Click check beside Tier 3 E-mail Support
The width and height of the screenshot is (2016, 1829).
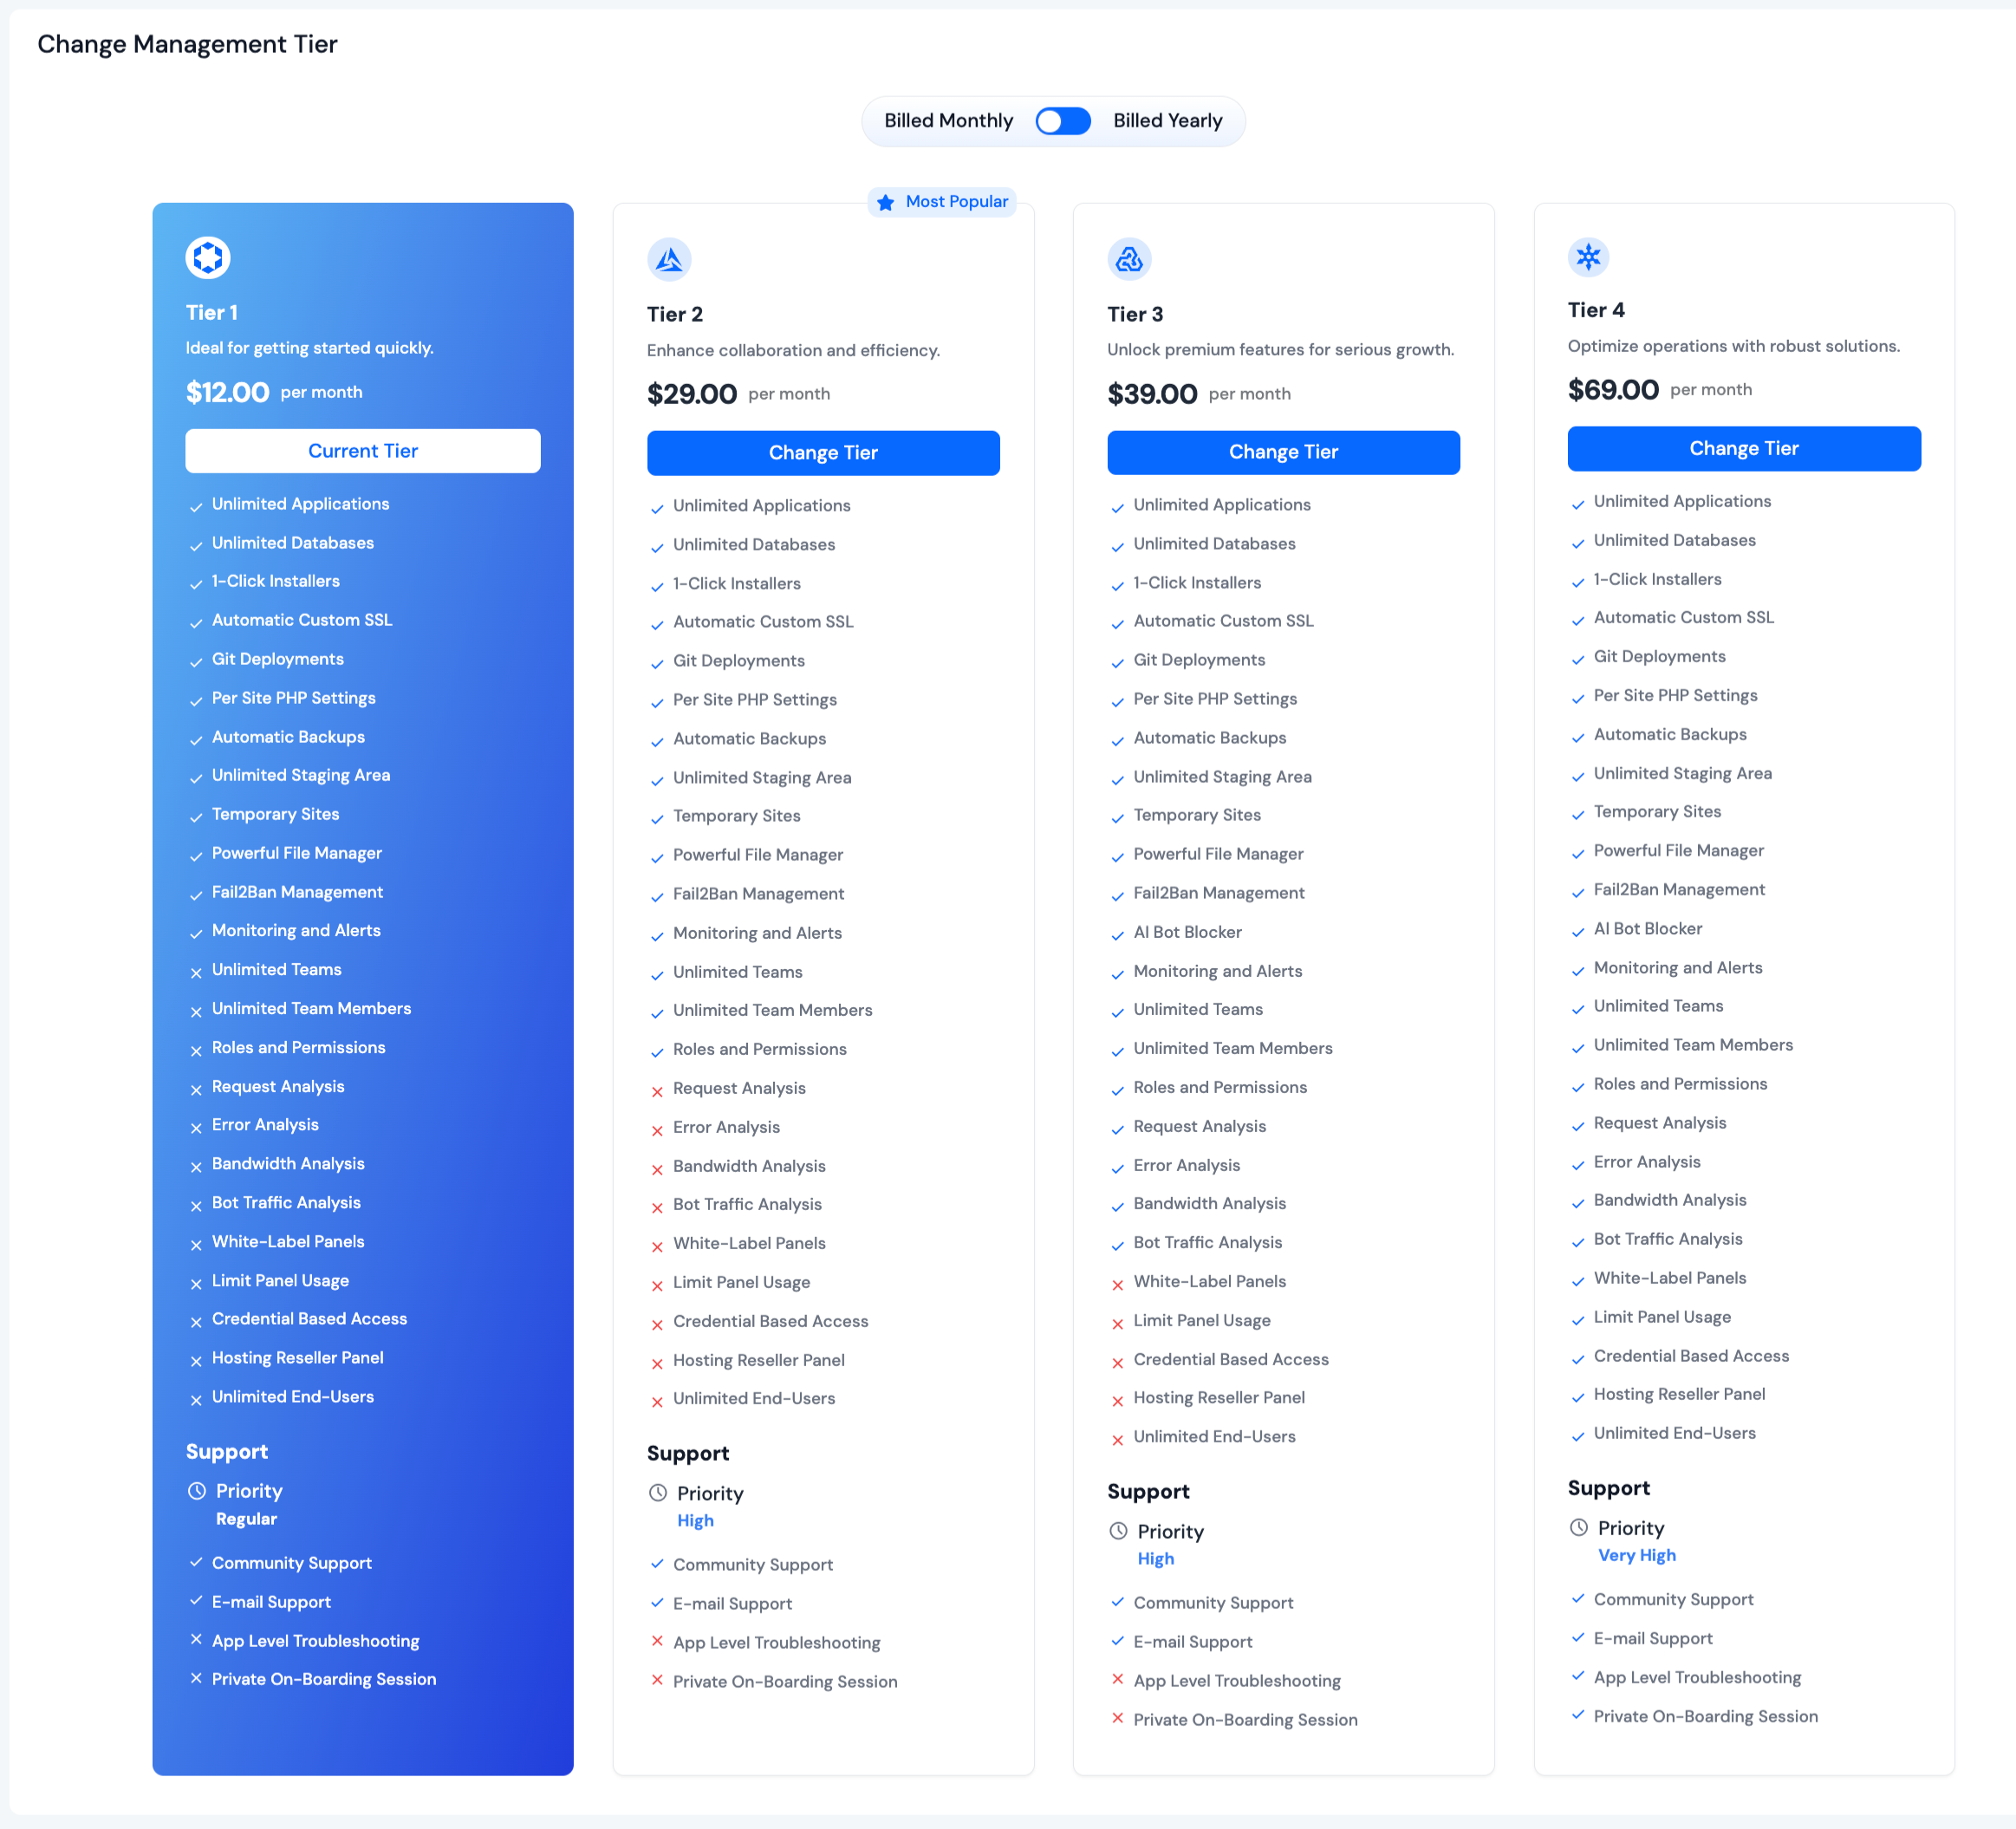pyautogui.click(x=1117, y=1641)
